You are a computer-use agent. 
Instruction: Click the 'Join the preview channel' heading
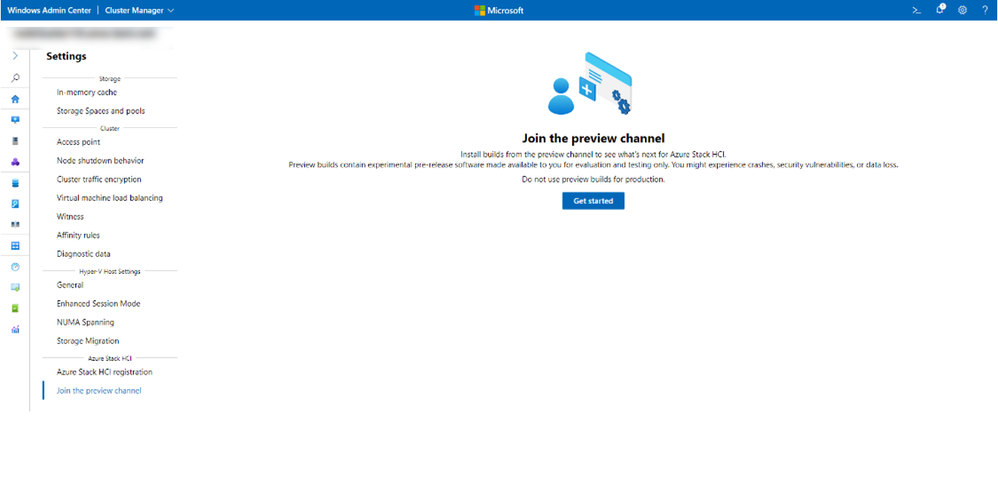pyautogui.click(x=593, y=137)
